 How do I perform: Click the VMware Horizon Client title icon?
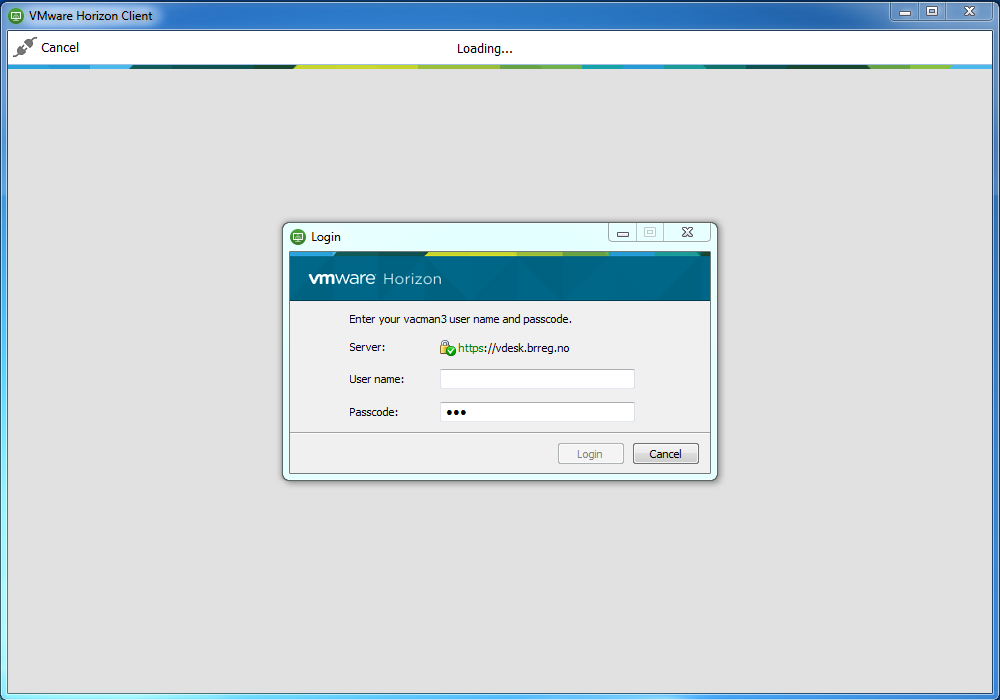(16, 16)
